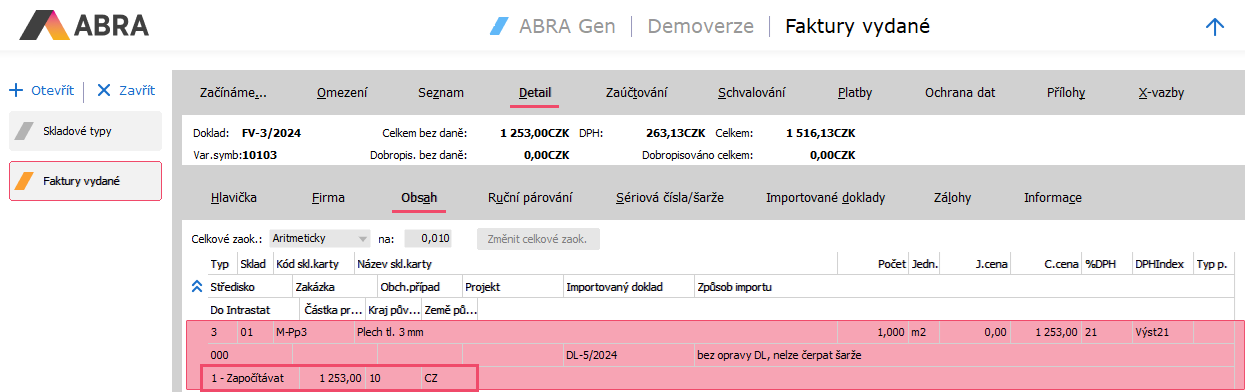This screenshot has height=392, width=1245.
Task: Select the Plech tl. 3 mm row
Action: (x=716, y=331)
